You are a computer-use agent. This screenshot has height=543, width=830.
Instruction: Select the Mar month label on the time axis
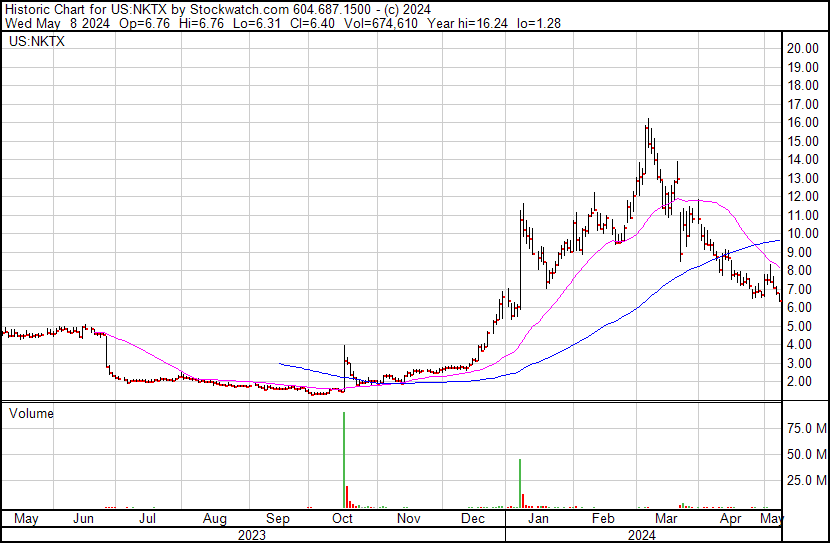tap(667, 519)
